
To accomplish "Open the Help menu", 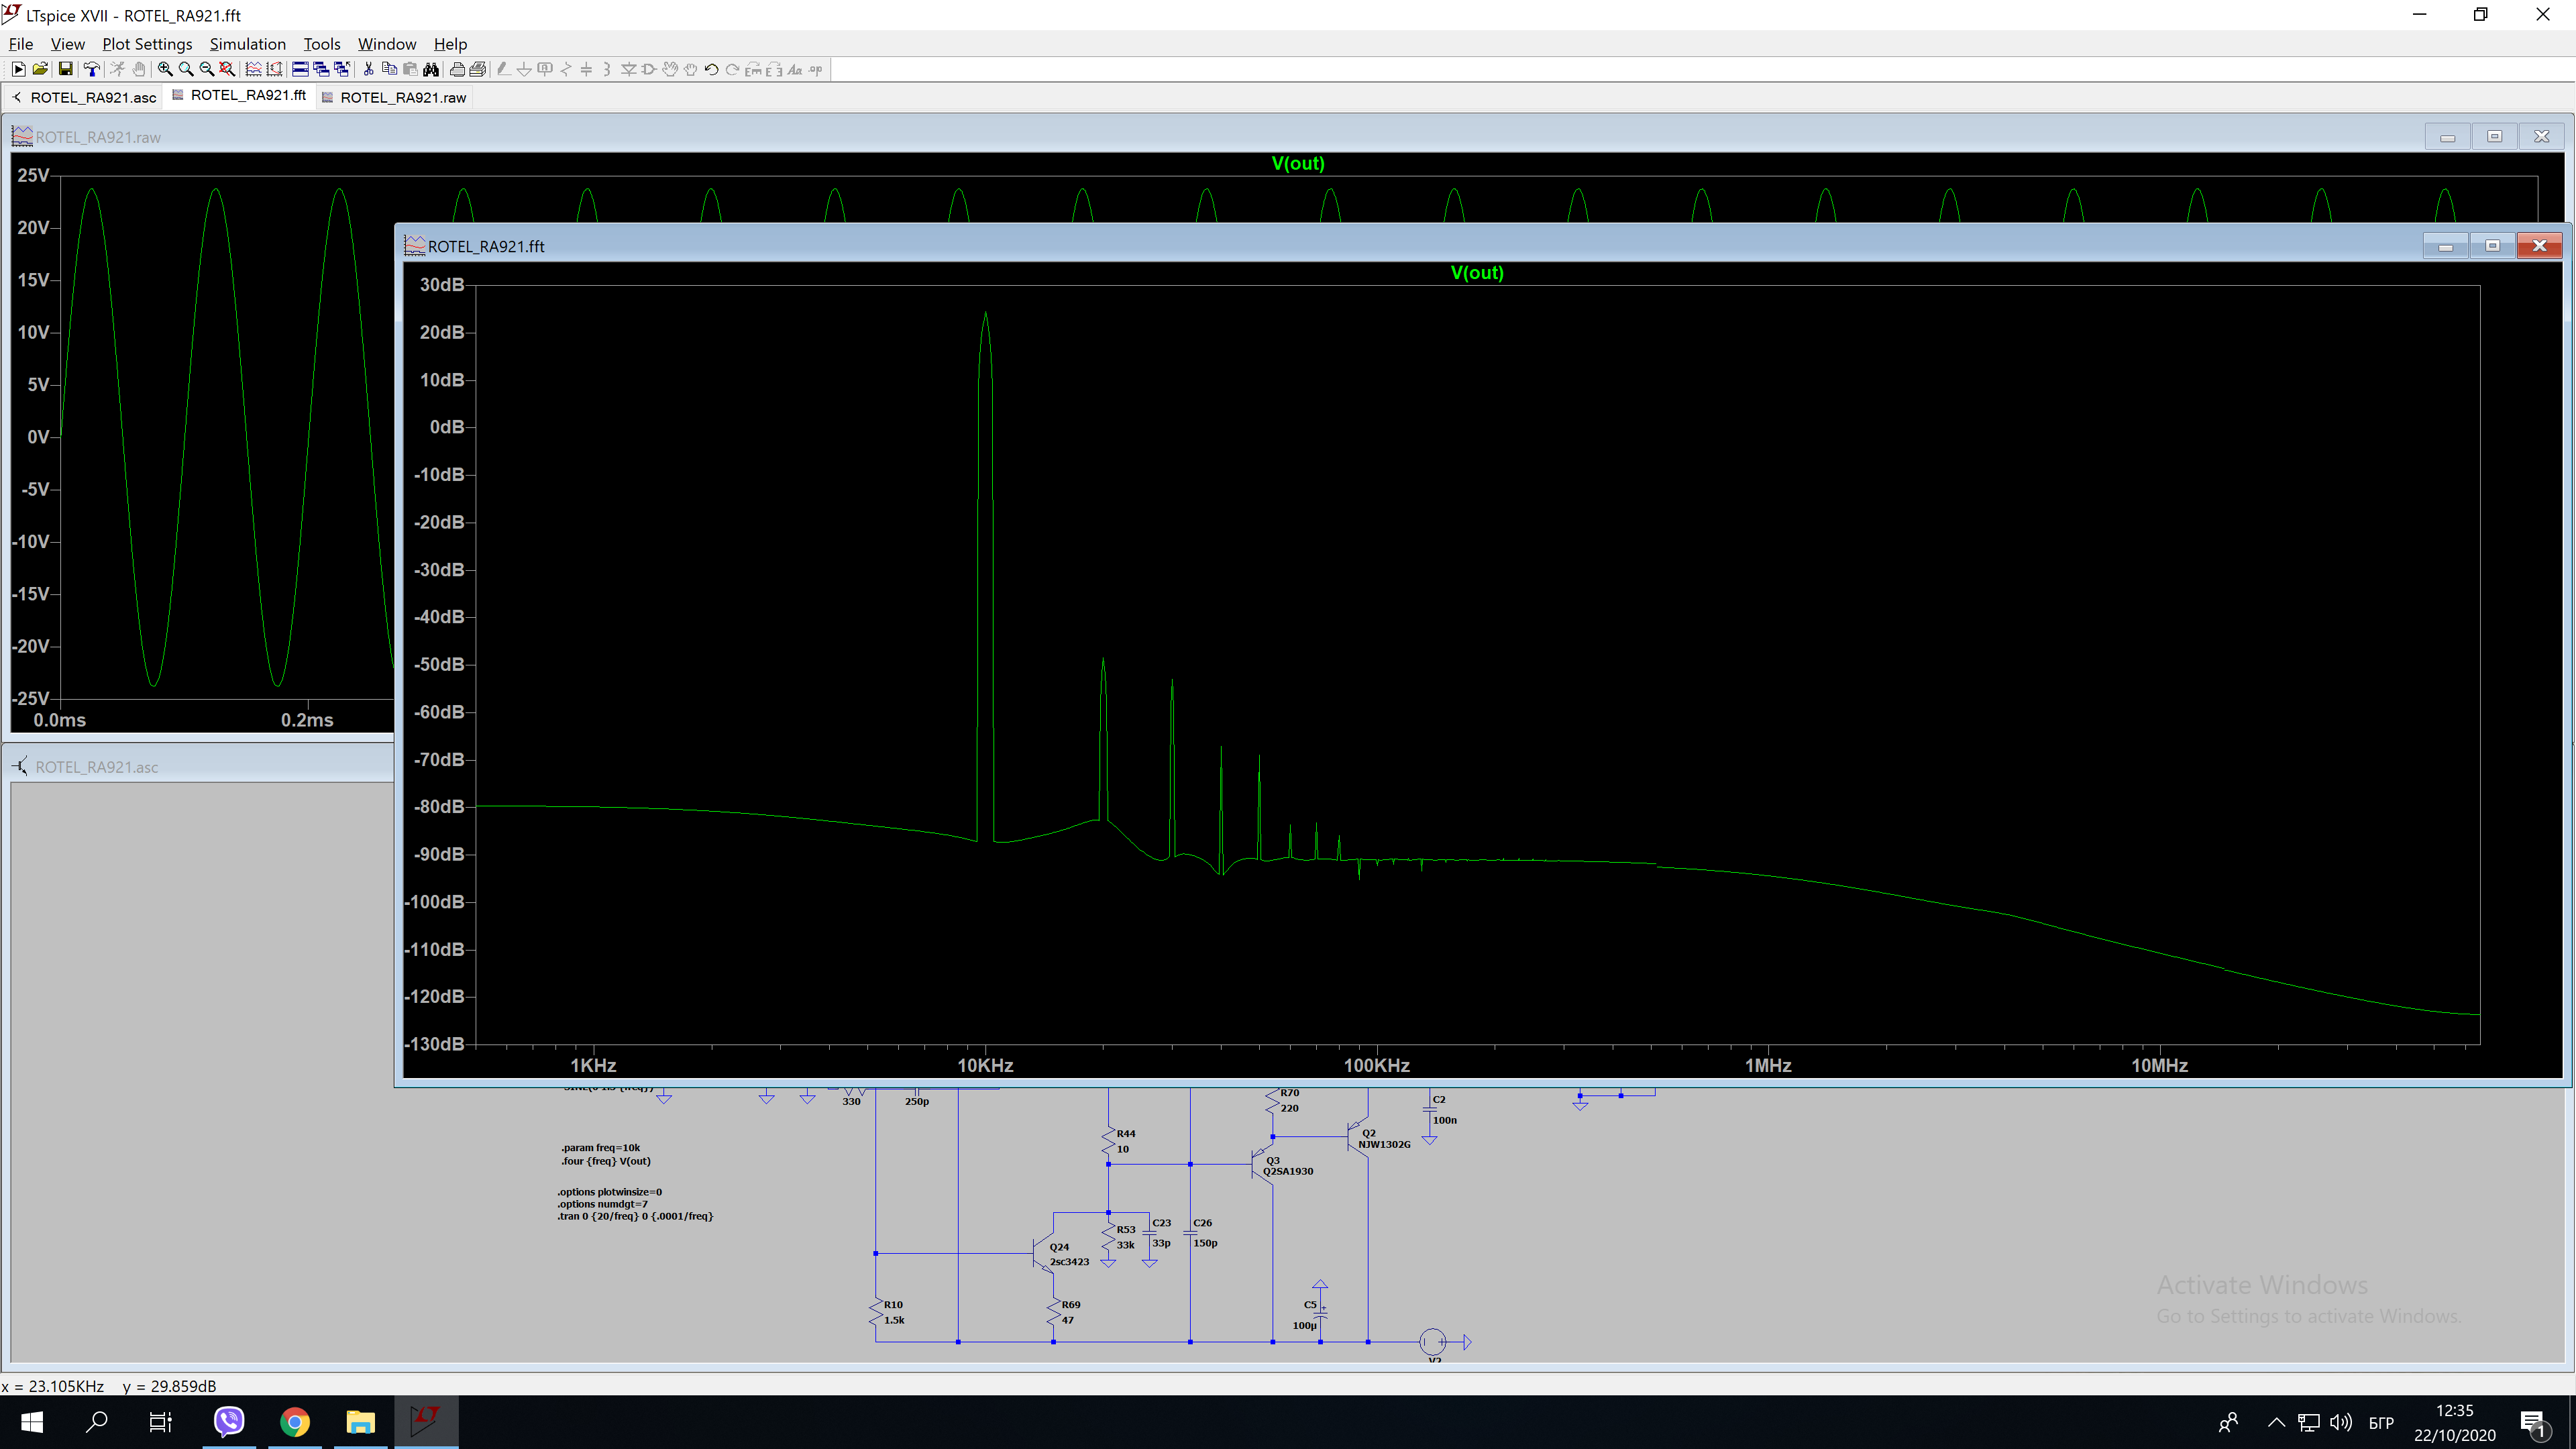I will pyautogui.click(x=450, y=44).
